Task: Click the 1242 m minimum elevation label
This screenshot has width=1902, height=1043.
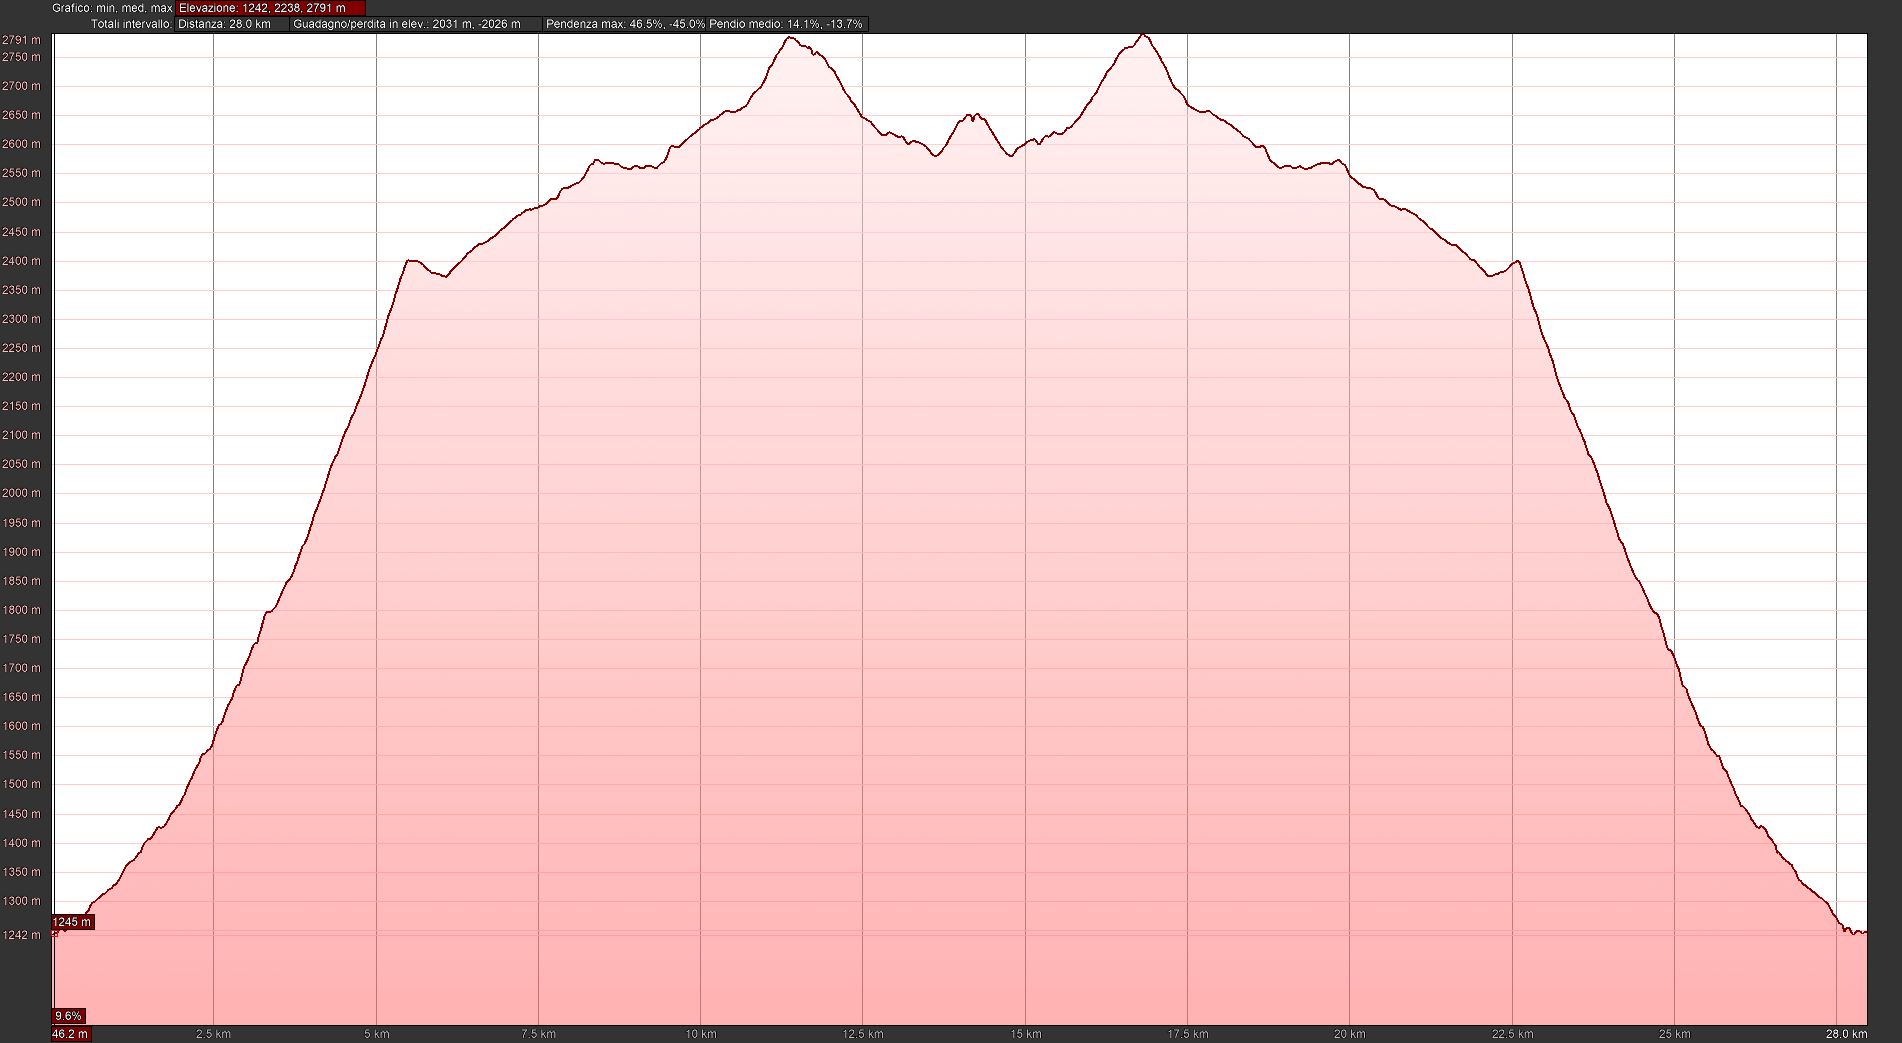Action: [x=21, y=935]
